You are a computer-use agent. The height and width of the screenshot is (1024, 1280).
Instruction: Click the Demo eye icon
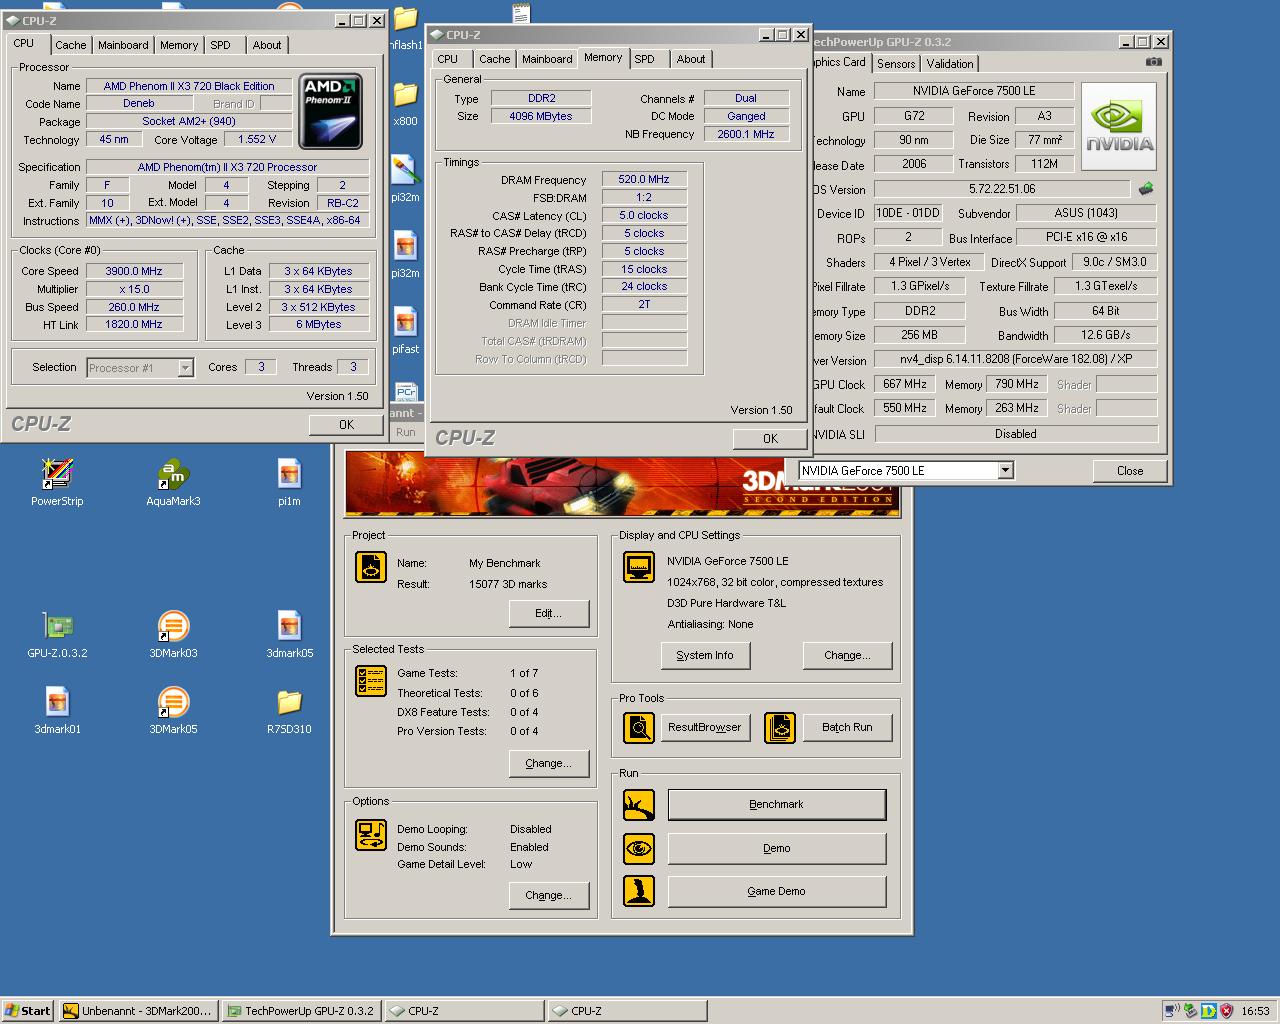[638, 848]
